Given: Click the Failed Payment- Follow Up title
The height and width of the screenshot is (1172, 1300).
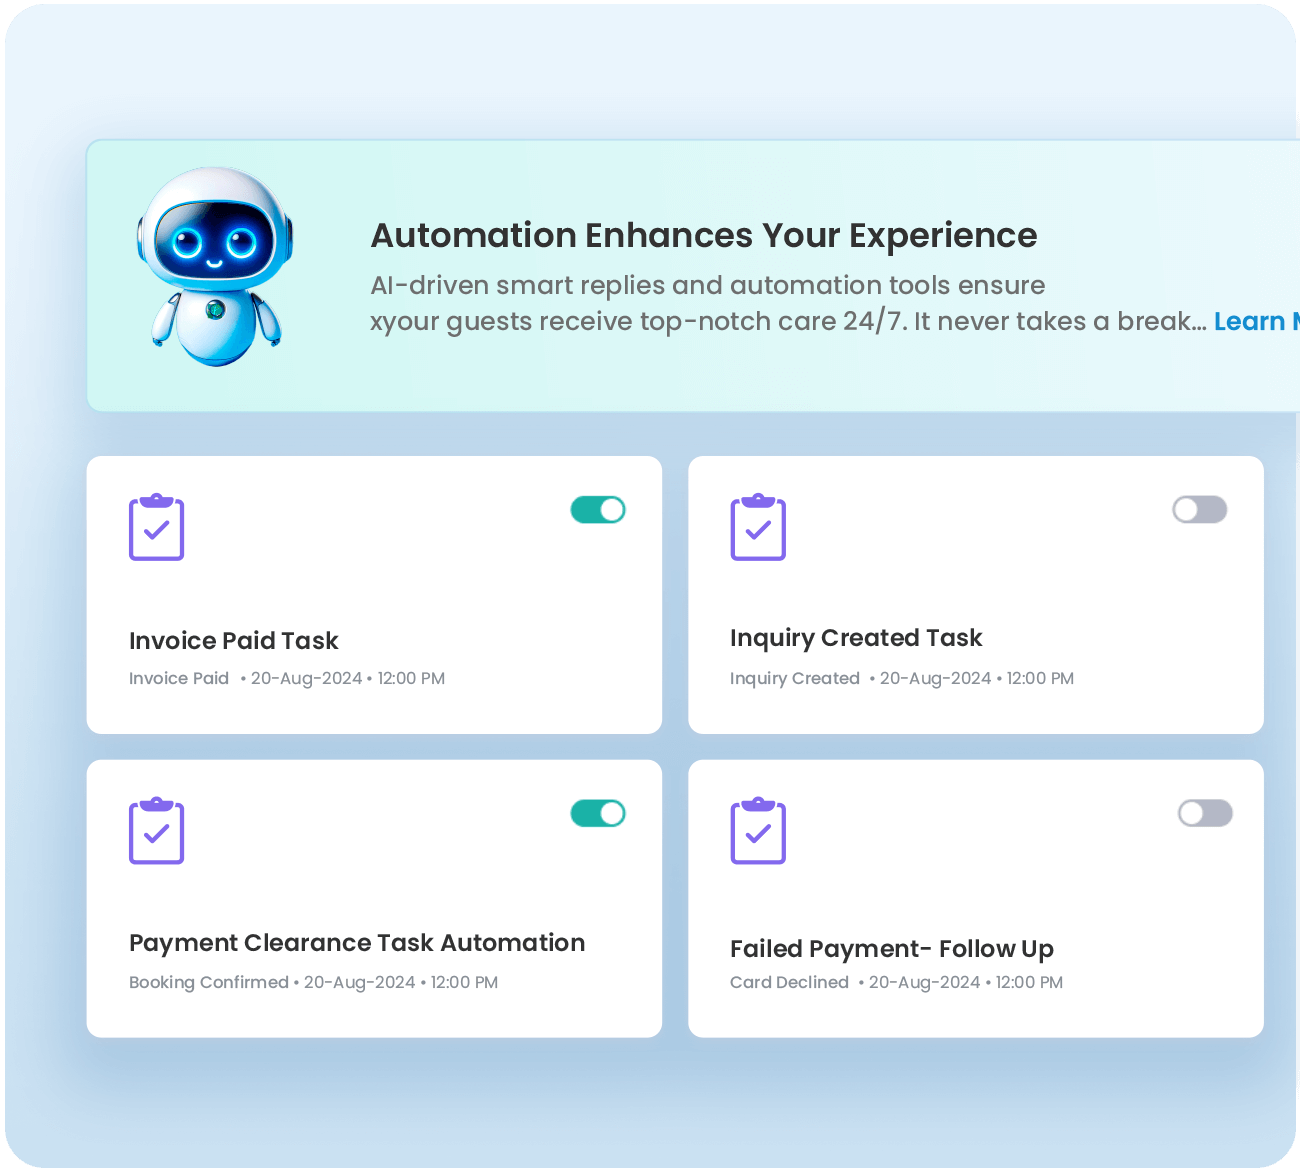Looking at the screenshot, I should (x=892, y=949).
